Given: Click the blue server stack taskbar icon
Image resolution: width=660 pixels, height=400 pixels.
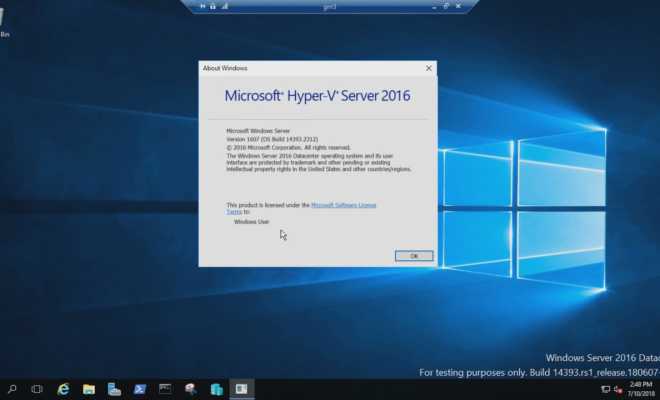Looking at the screenshot, I should [216, 389].
